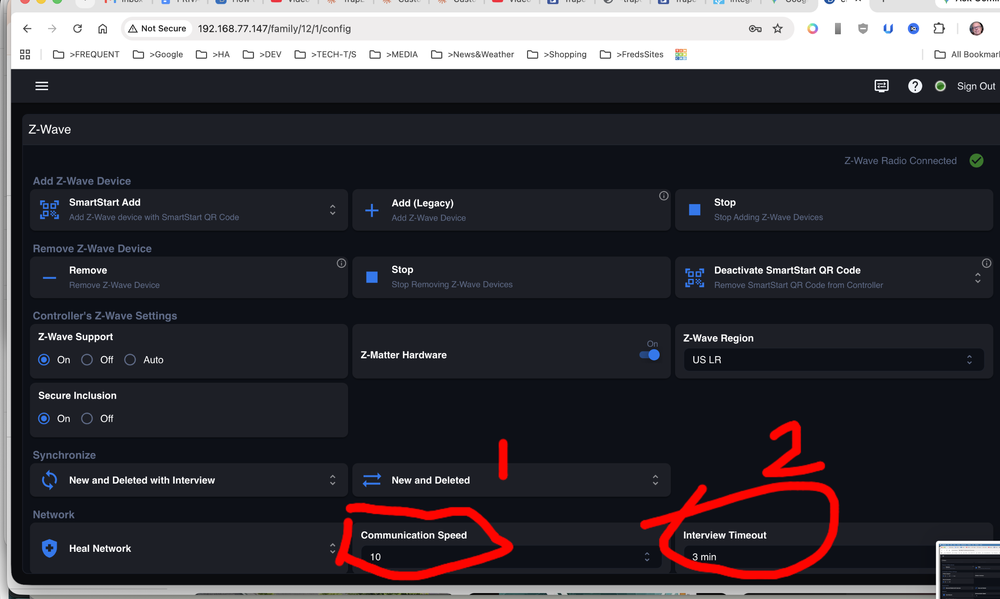
Task: Open the Communication Speed dropdown showing 10
Action: click(x=510, y=557)
